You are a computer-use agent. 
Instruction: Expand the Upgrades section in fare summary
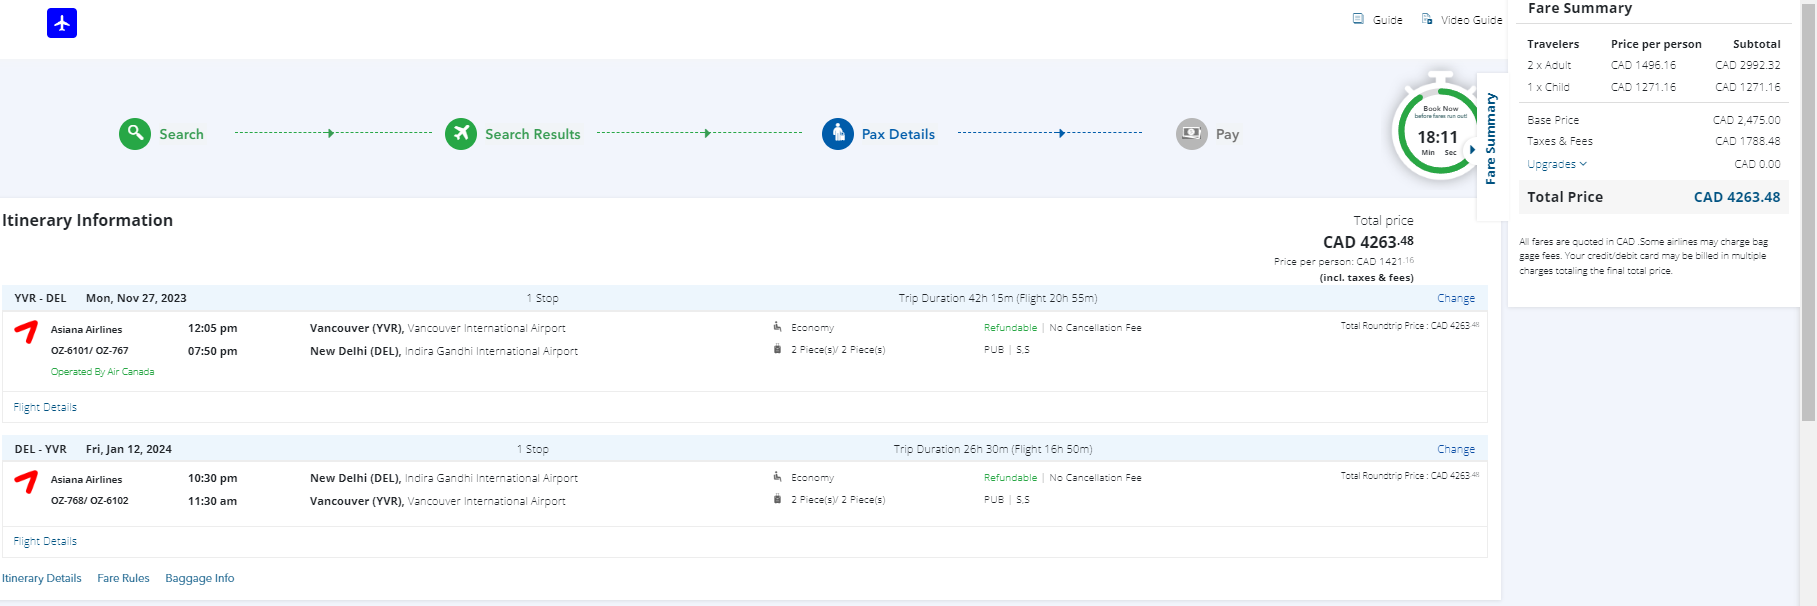[1556, 164]
